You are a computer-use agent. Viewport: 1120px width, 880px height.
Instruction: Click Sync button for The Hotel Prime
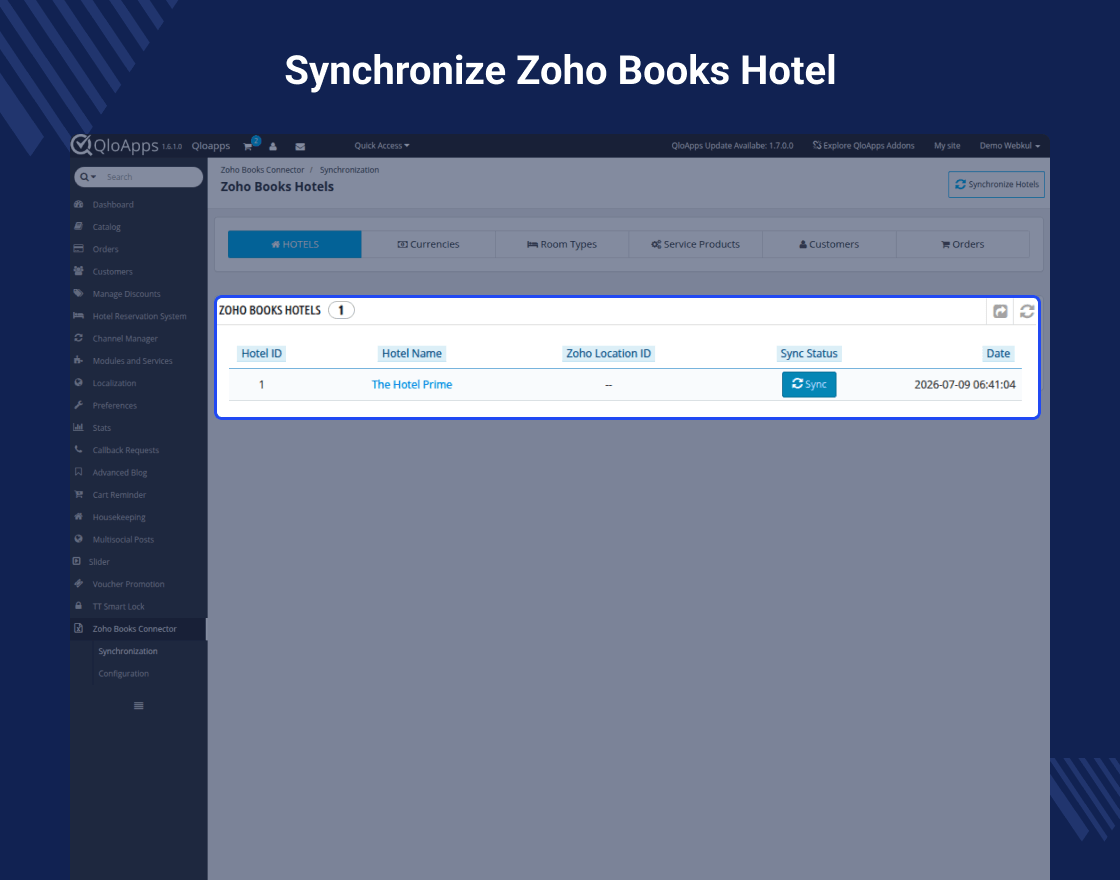pyautogui.click(x=809, y=384)
